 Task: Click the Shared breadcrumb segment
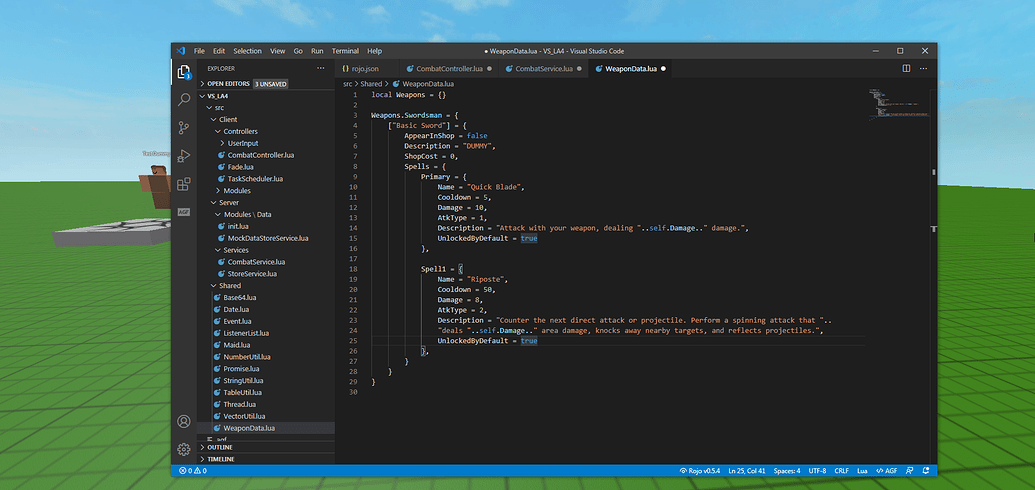point(371,84)
